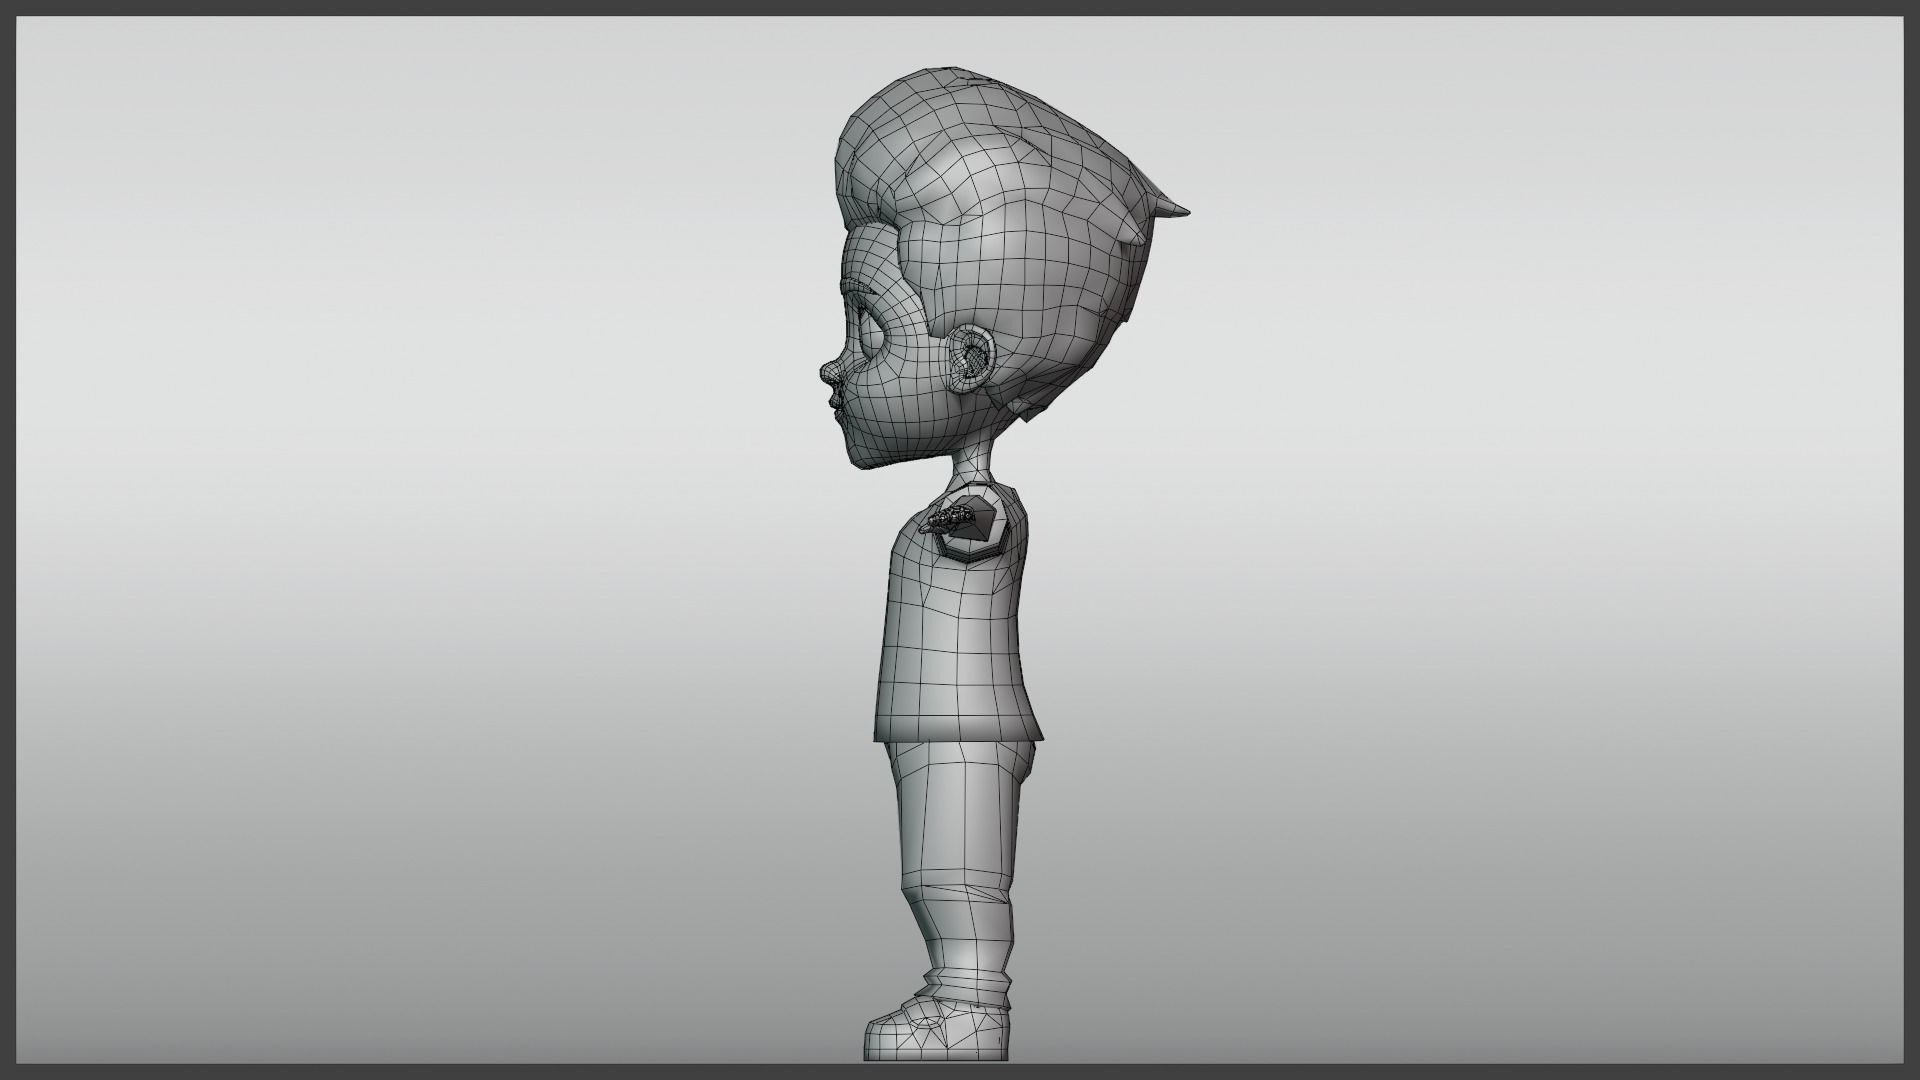
Task: Click the character's ear mesh
Action: click(x=970, y=358)
